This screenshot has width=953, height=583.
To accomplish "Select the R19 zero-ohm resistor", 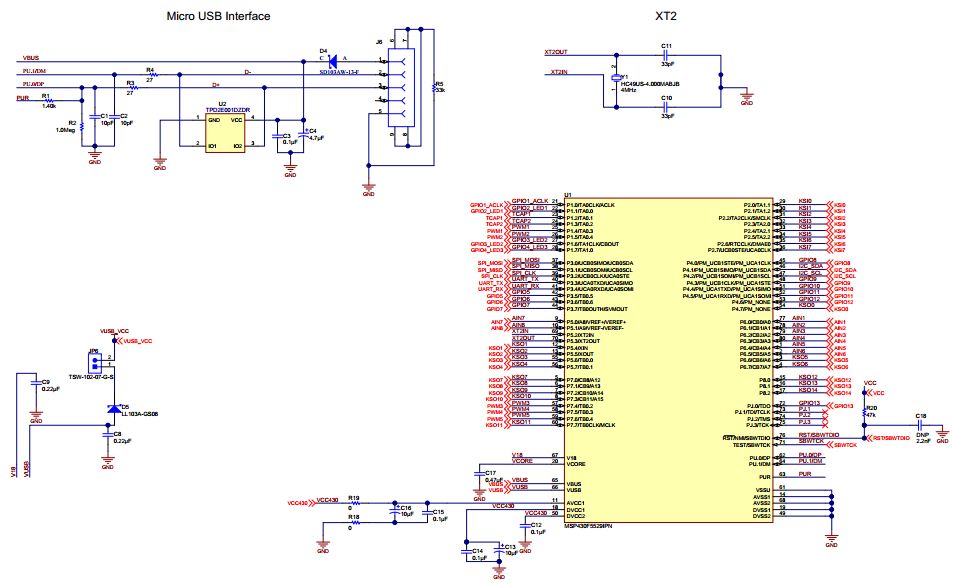I will tap(353, 503).
